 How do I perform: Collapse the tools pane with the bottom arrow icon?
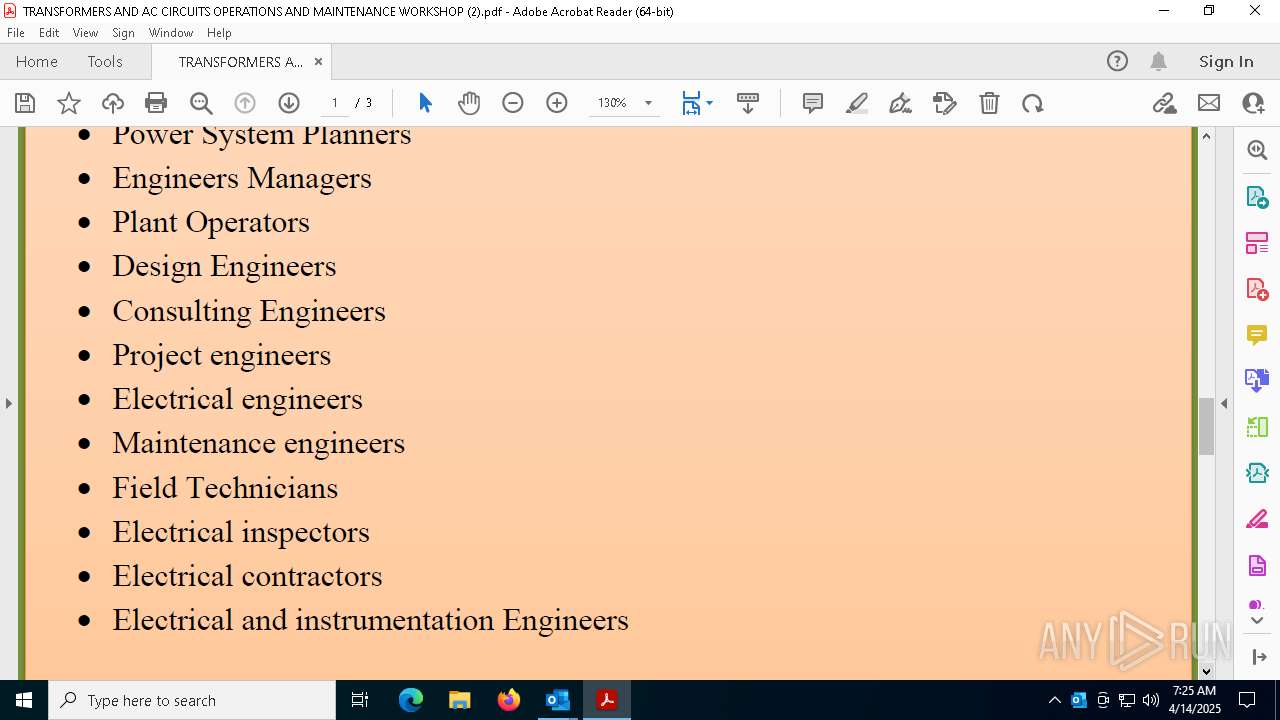(x=1257, y=657)
